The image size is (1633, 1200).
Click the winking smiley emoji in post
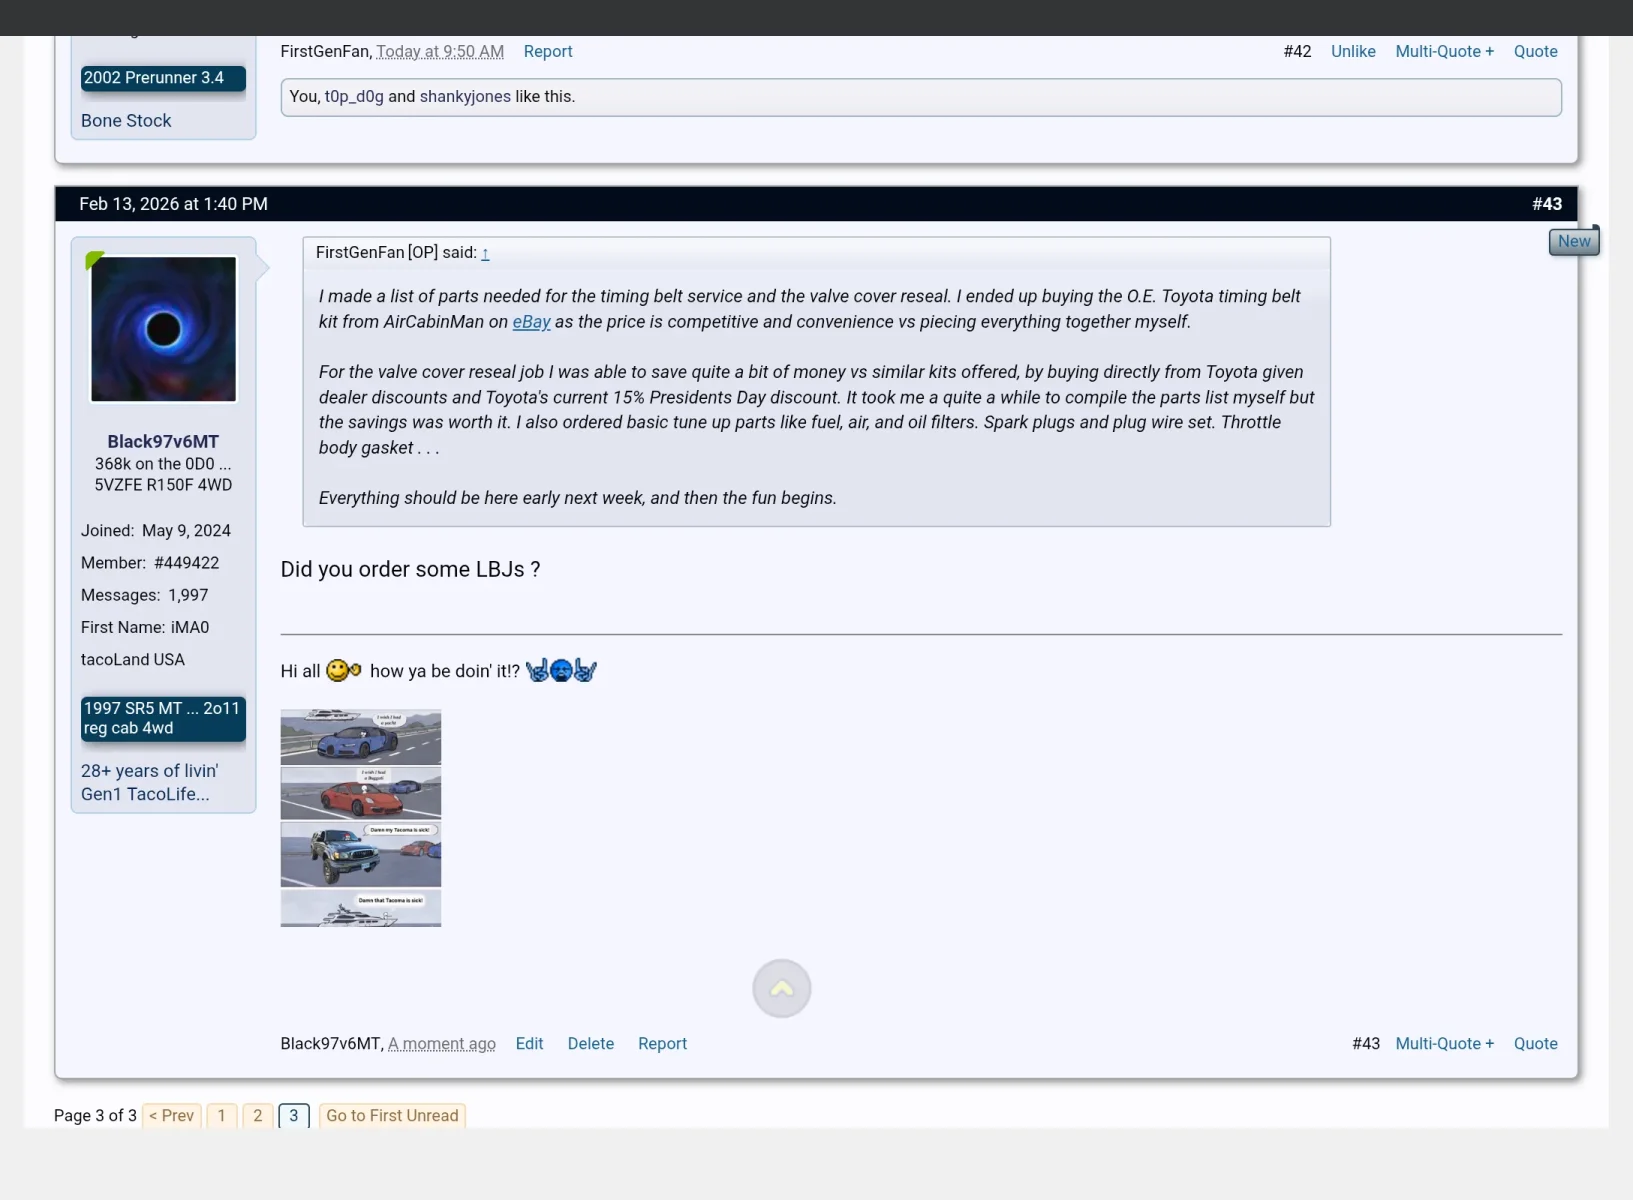tap(343, 670)
